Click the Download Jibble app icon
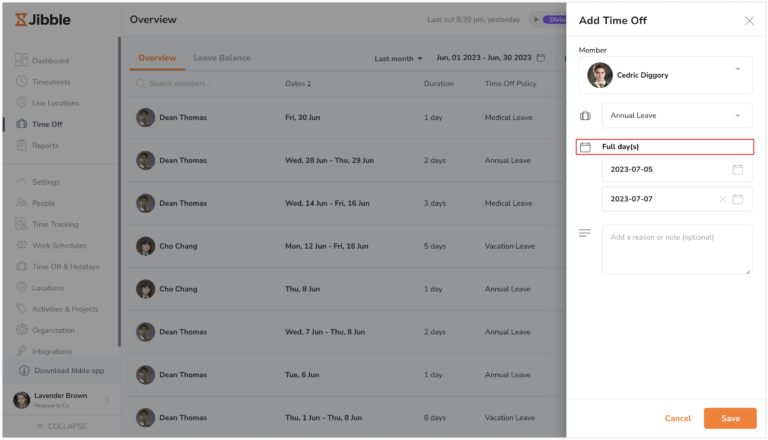The image size is (768, 440). point(24,370)
